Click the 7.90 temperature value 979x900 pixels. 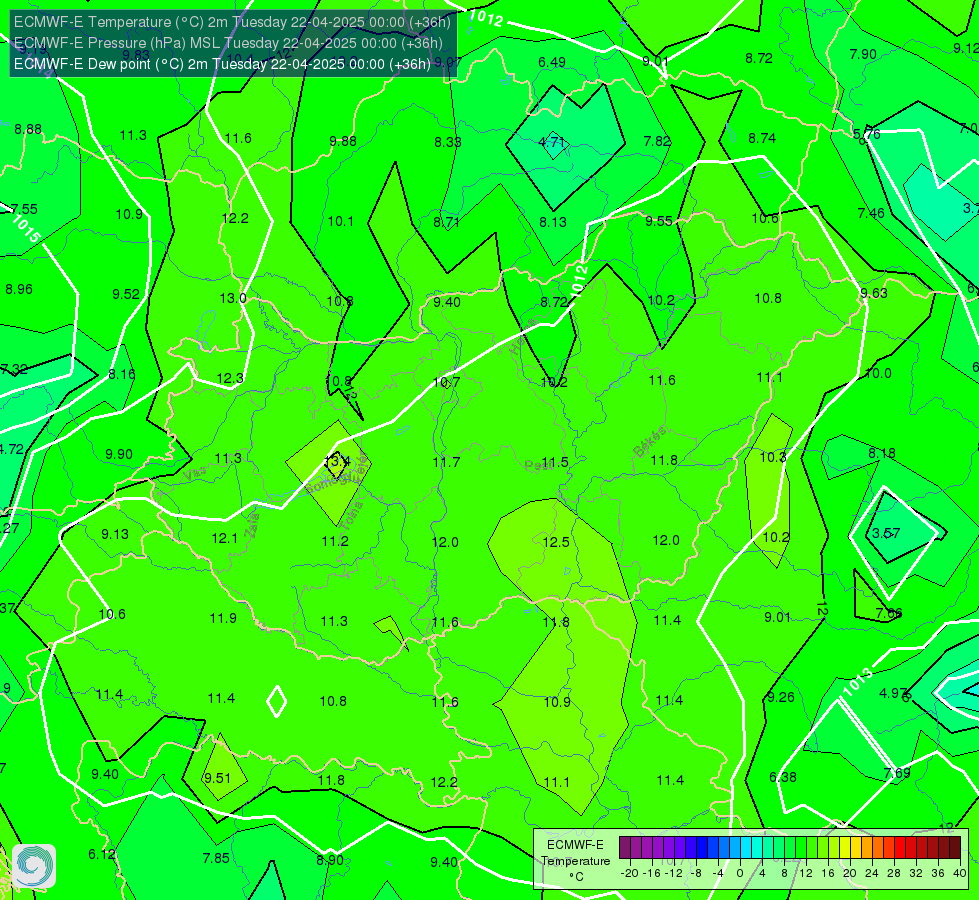point(863,54)
